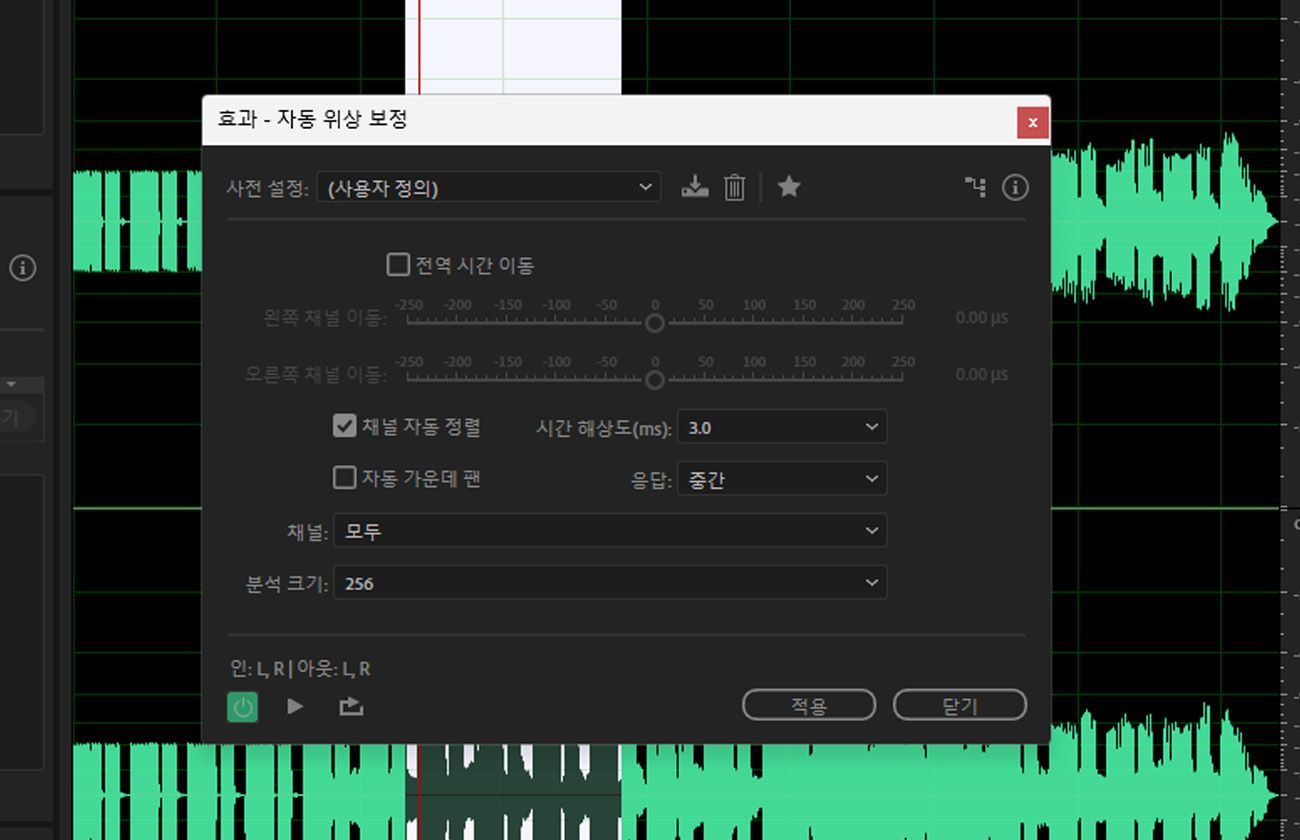Apply the effect with the 적용 button

pos(808,704)
